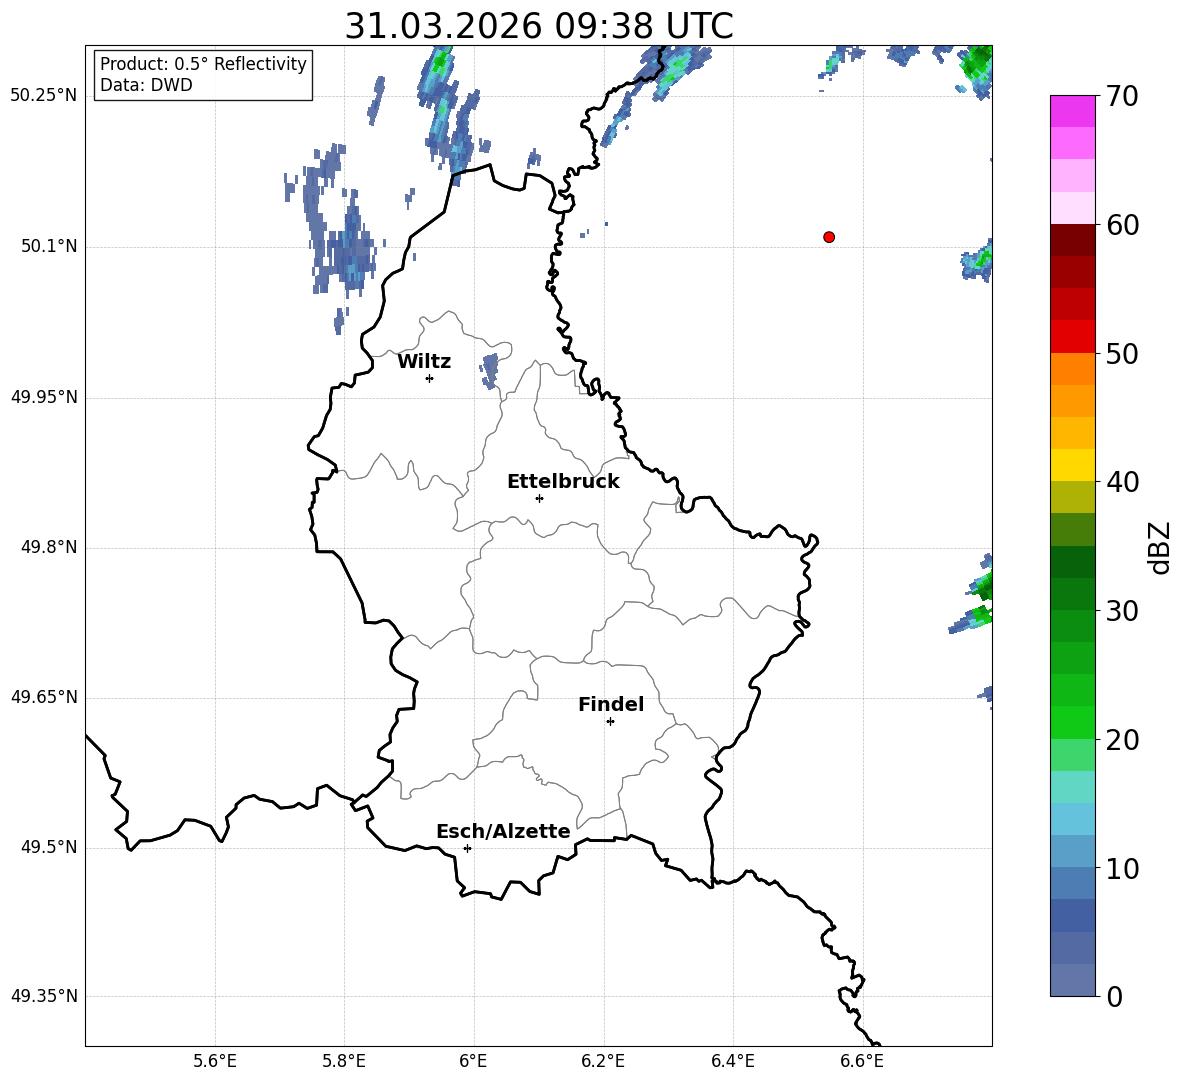
Task: Click the Findel station cross marker
Action: pos(610,722)
